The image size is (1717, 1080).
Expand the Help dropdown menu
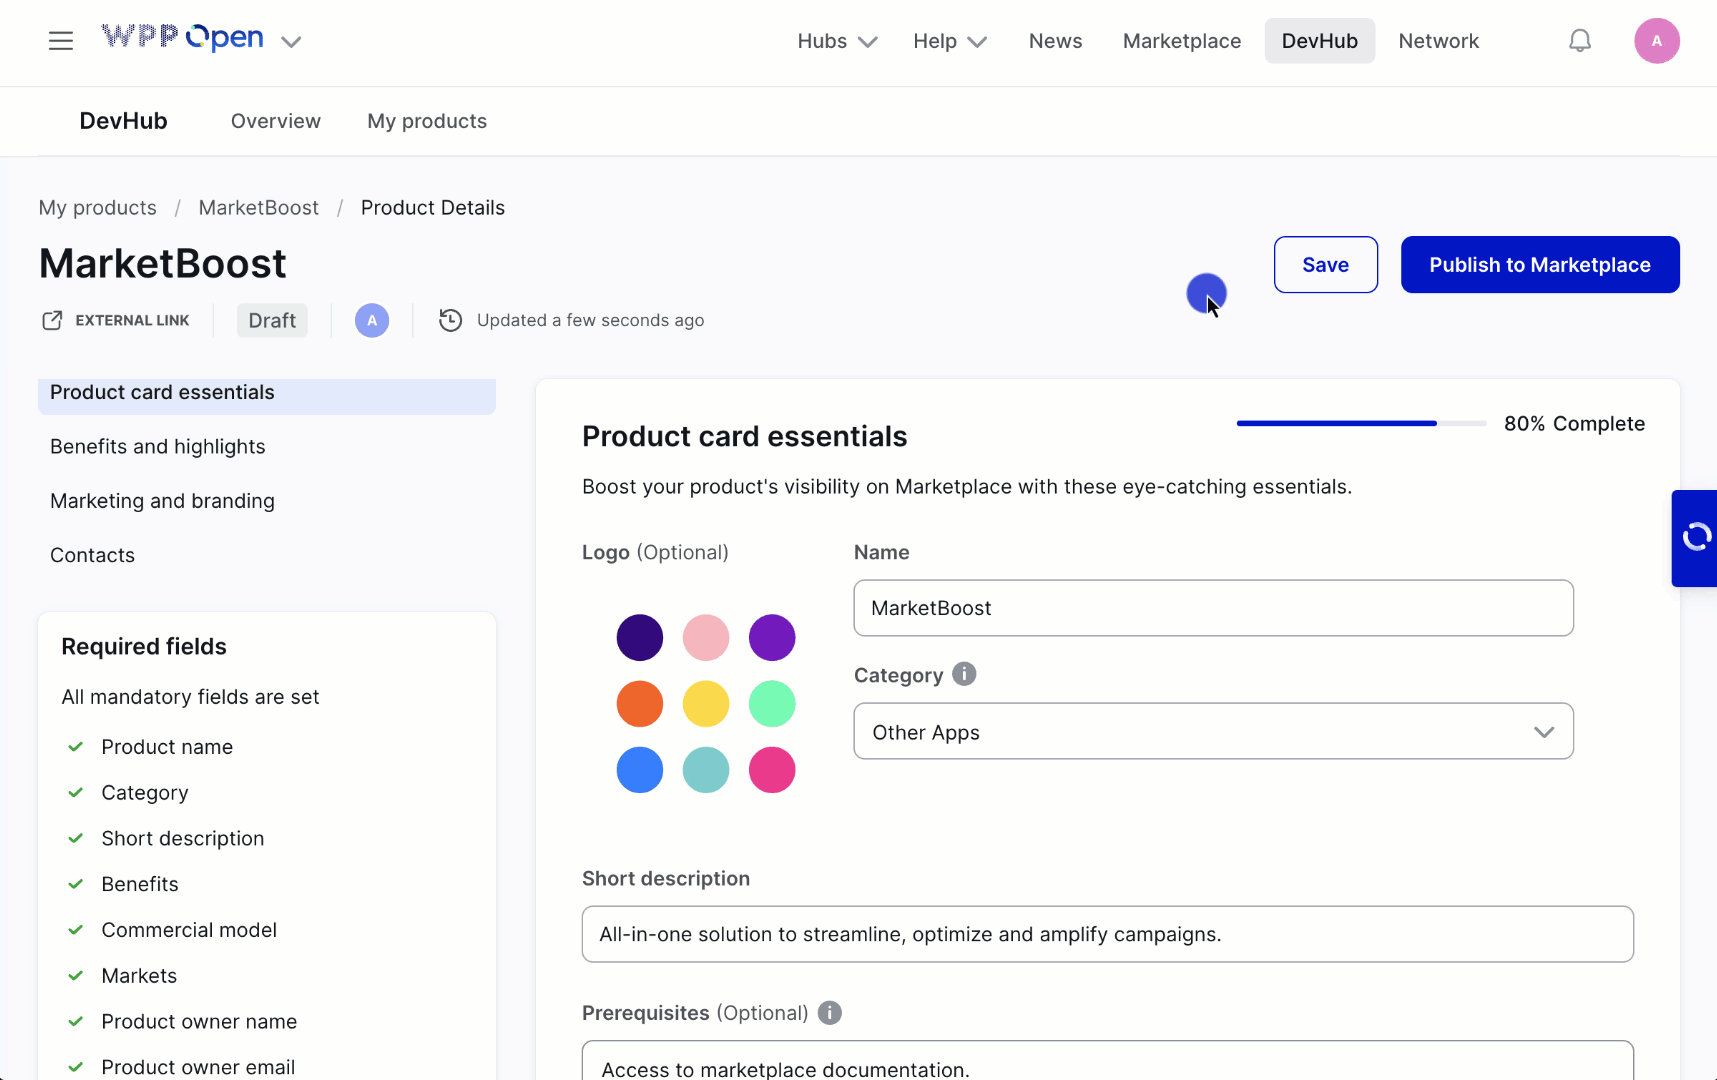(949, 41)
